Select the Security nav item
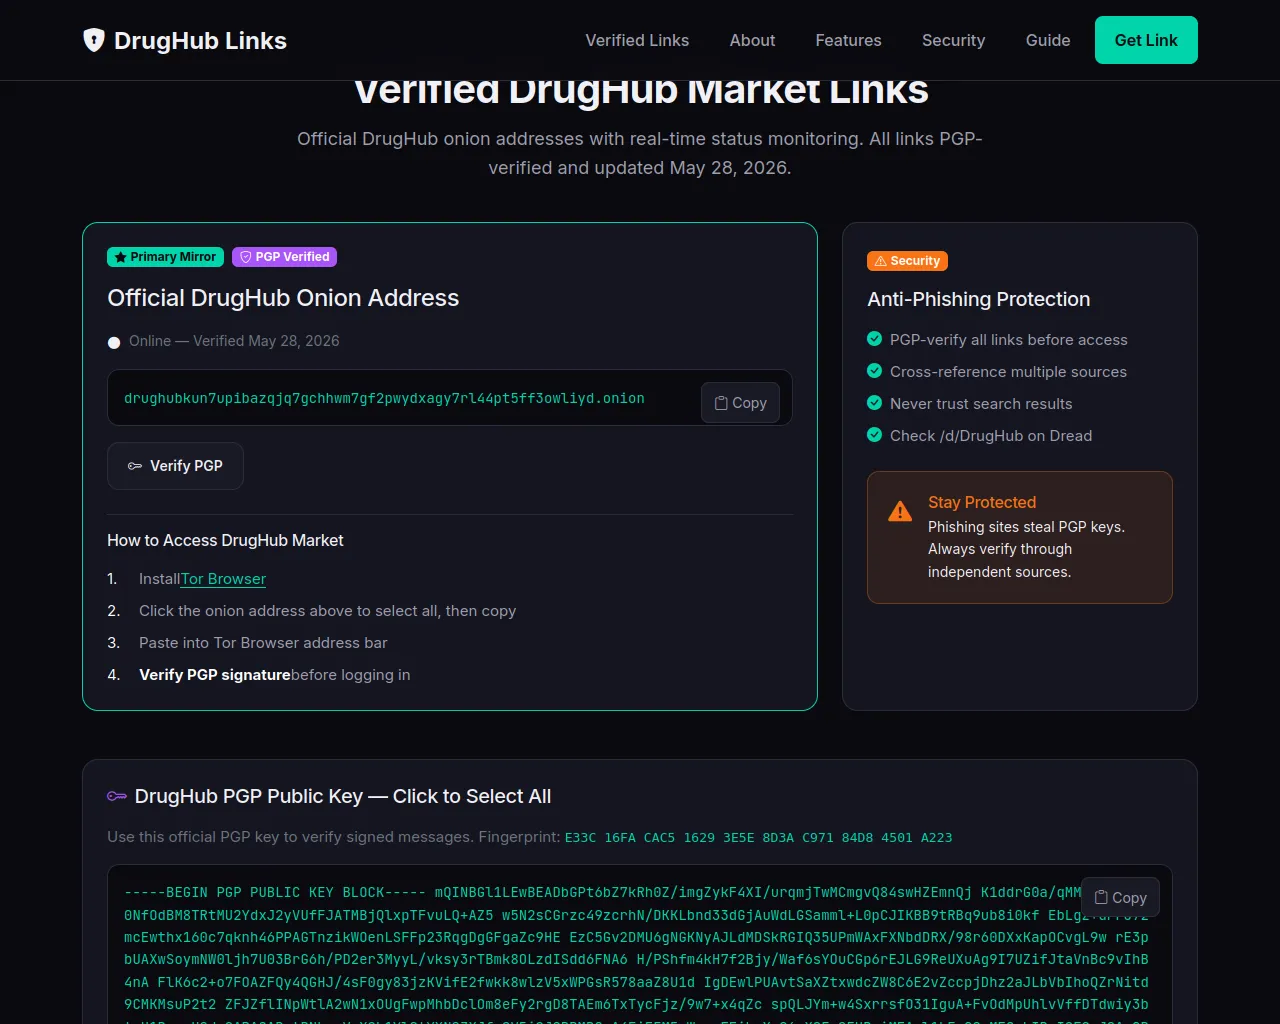1280x1024 pixels. pyautogui.click(x=953, y=40)
